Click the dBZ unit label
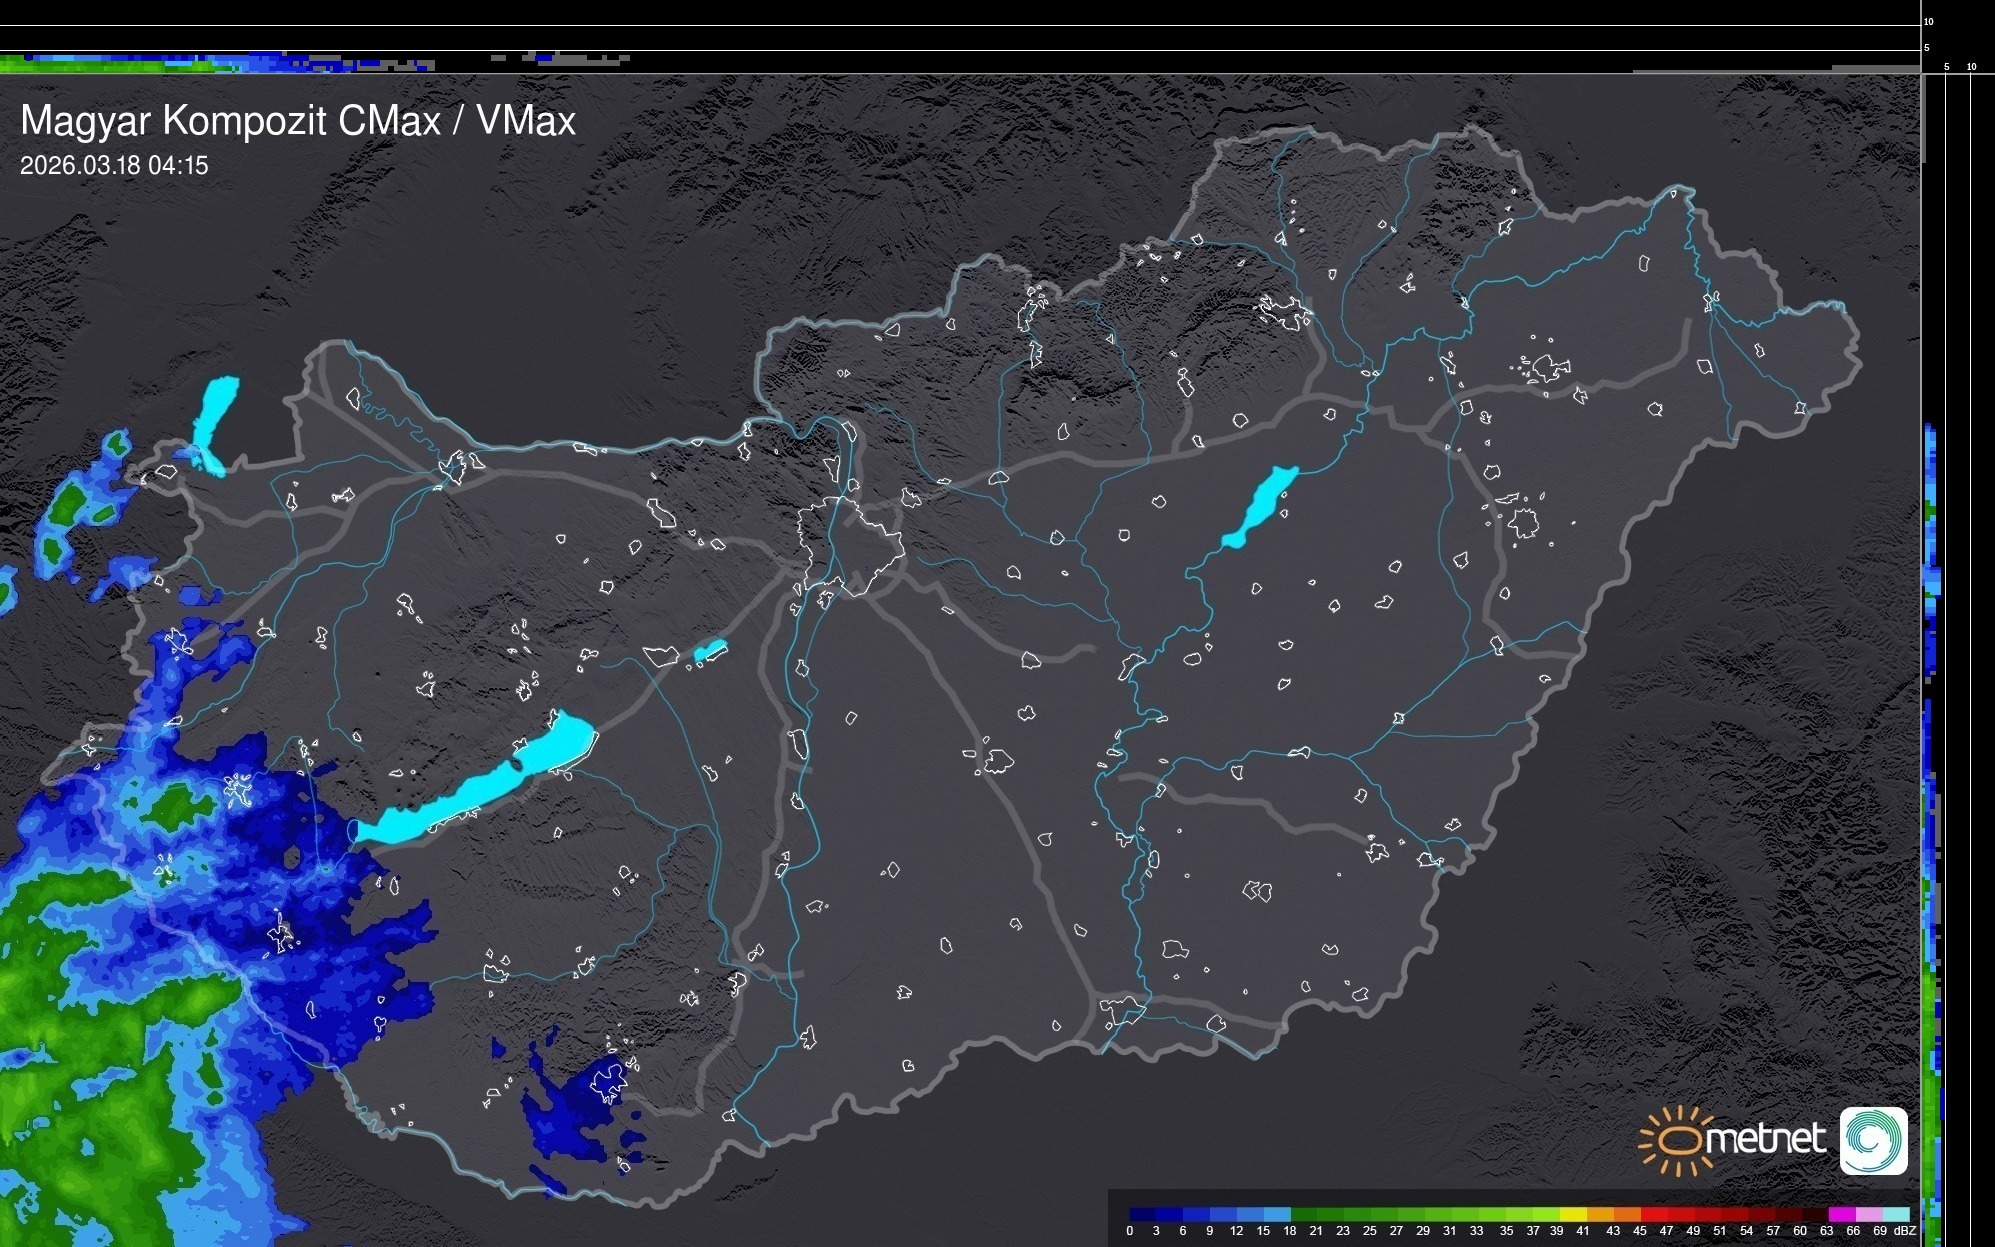The height and width of the screenshot is (1247, 1995). (x=1905, y=1231)
